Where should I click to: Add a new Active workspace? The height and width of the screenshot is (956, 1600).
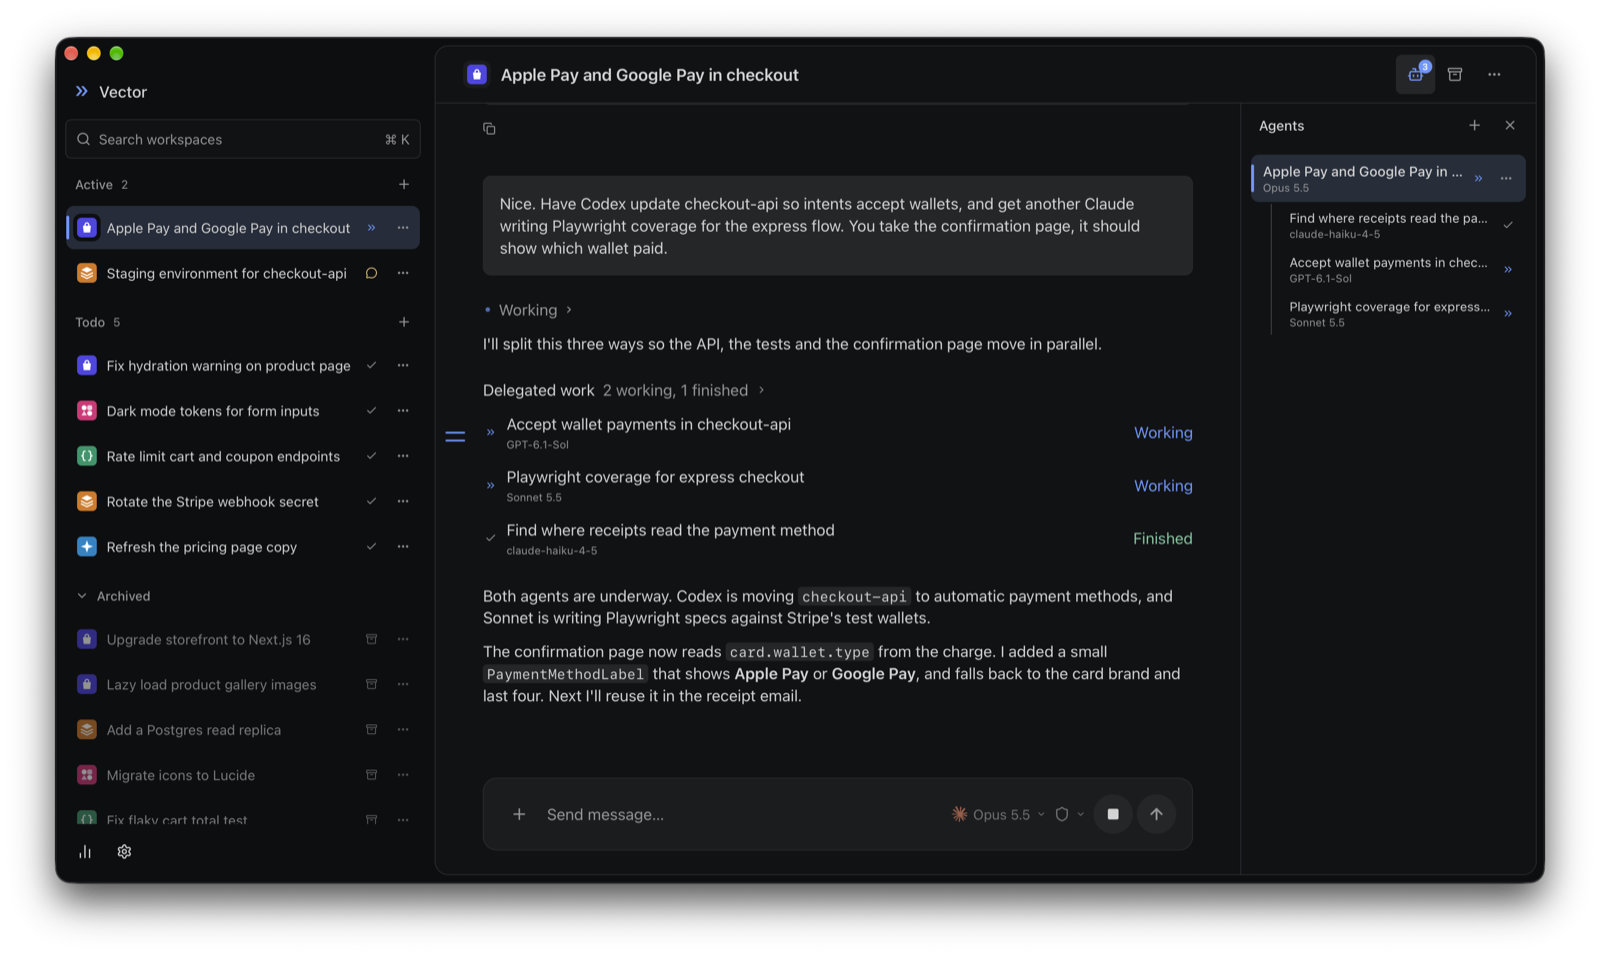[x=404, y=184]
